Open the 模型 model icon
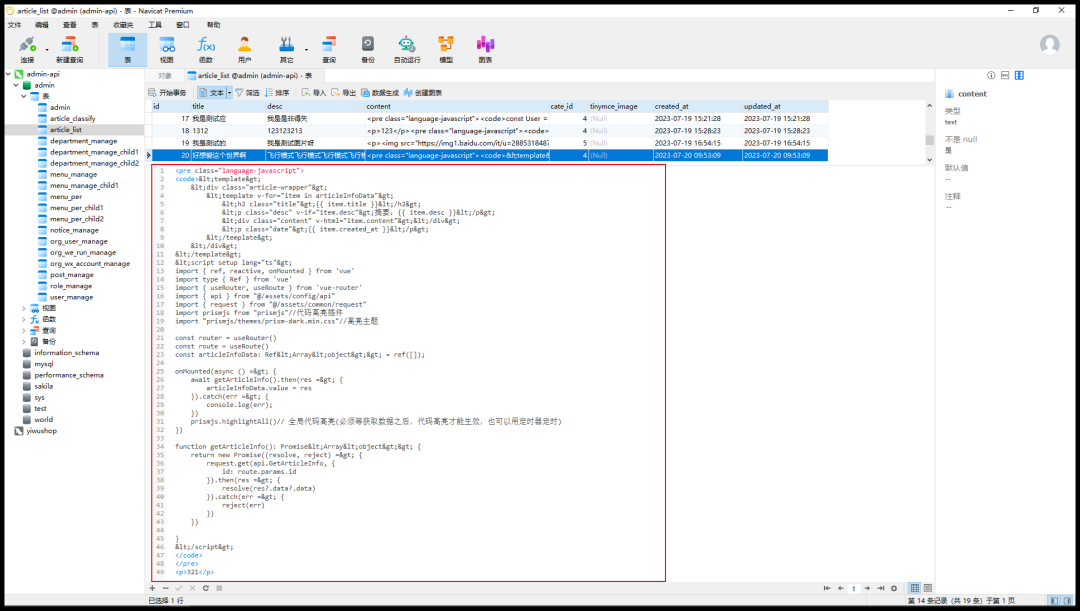The width and height of the screenshot is (1080, 611). coord(446,50)
